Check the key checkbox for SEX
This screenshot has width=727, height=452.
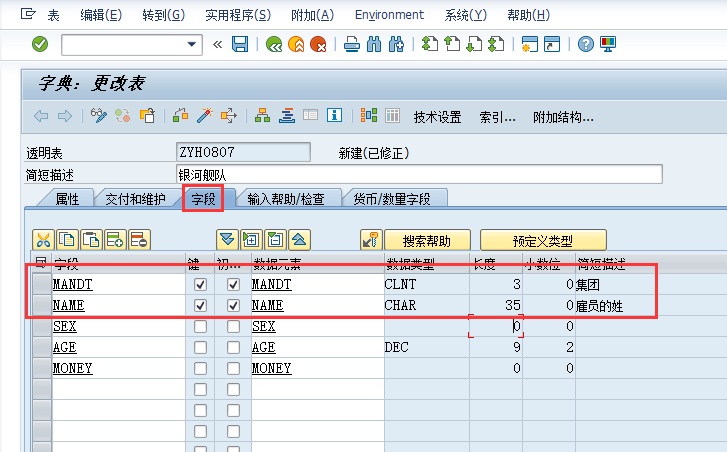200,326
